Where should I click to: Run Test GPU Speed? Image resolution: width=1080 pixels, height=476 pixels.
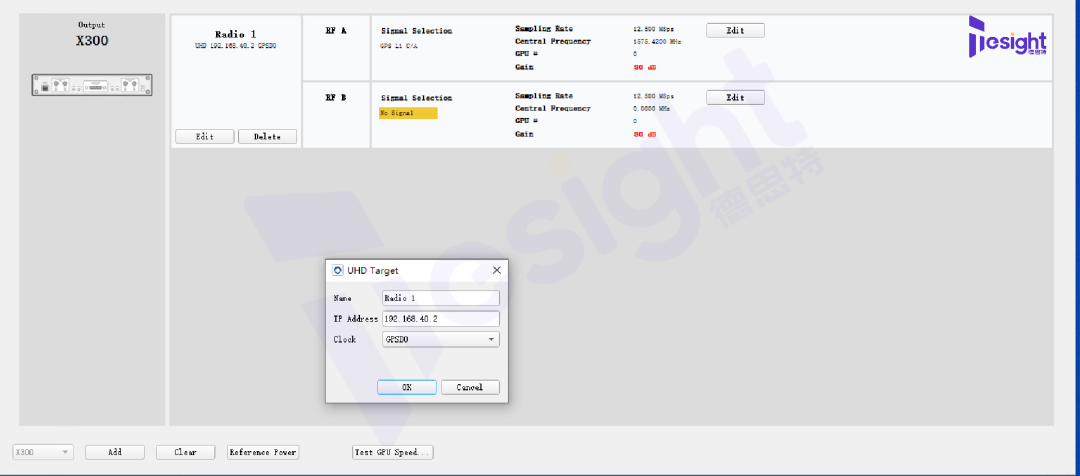pyautogui.click(x=393, y=453)
